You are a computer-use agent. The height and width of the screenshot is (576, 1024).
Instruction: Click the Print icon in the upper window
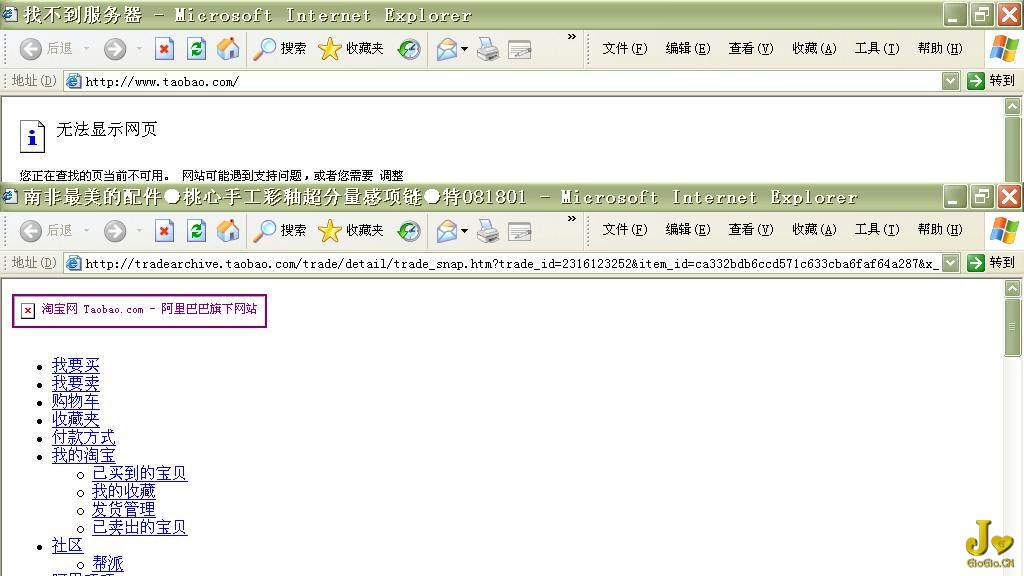(x=488, y=49)
